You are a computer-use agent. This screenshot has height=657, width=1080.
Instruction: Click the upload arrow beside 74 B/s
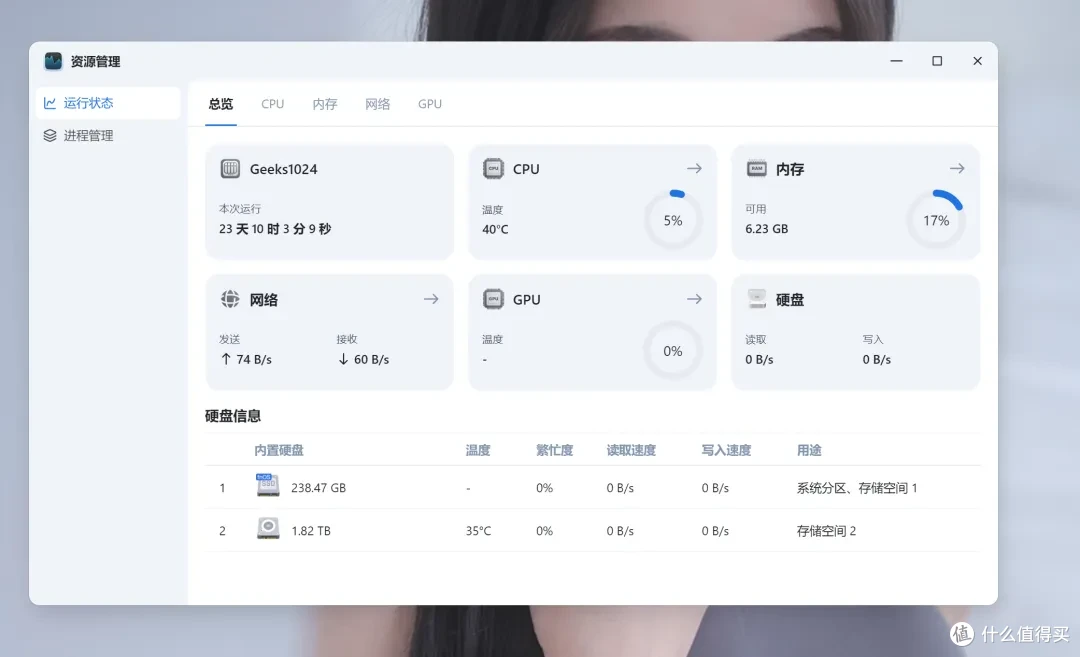(226, 359)
